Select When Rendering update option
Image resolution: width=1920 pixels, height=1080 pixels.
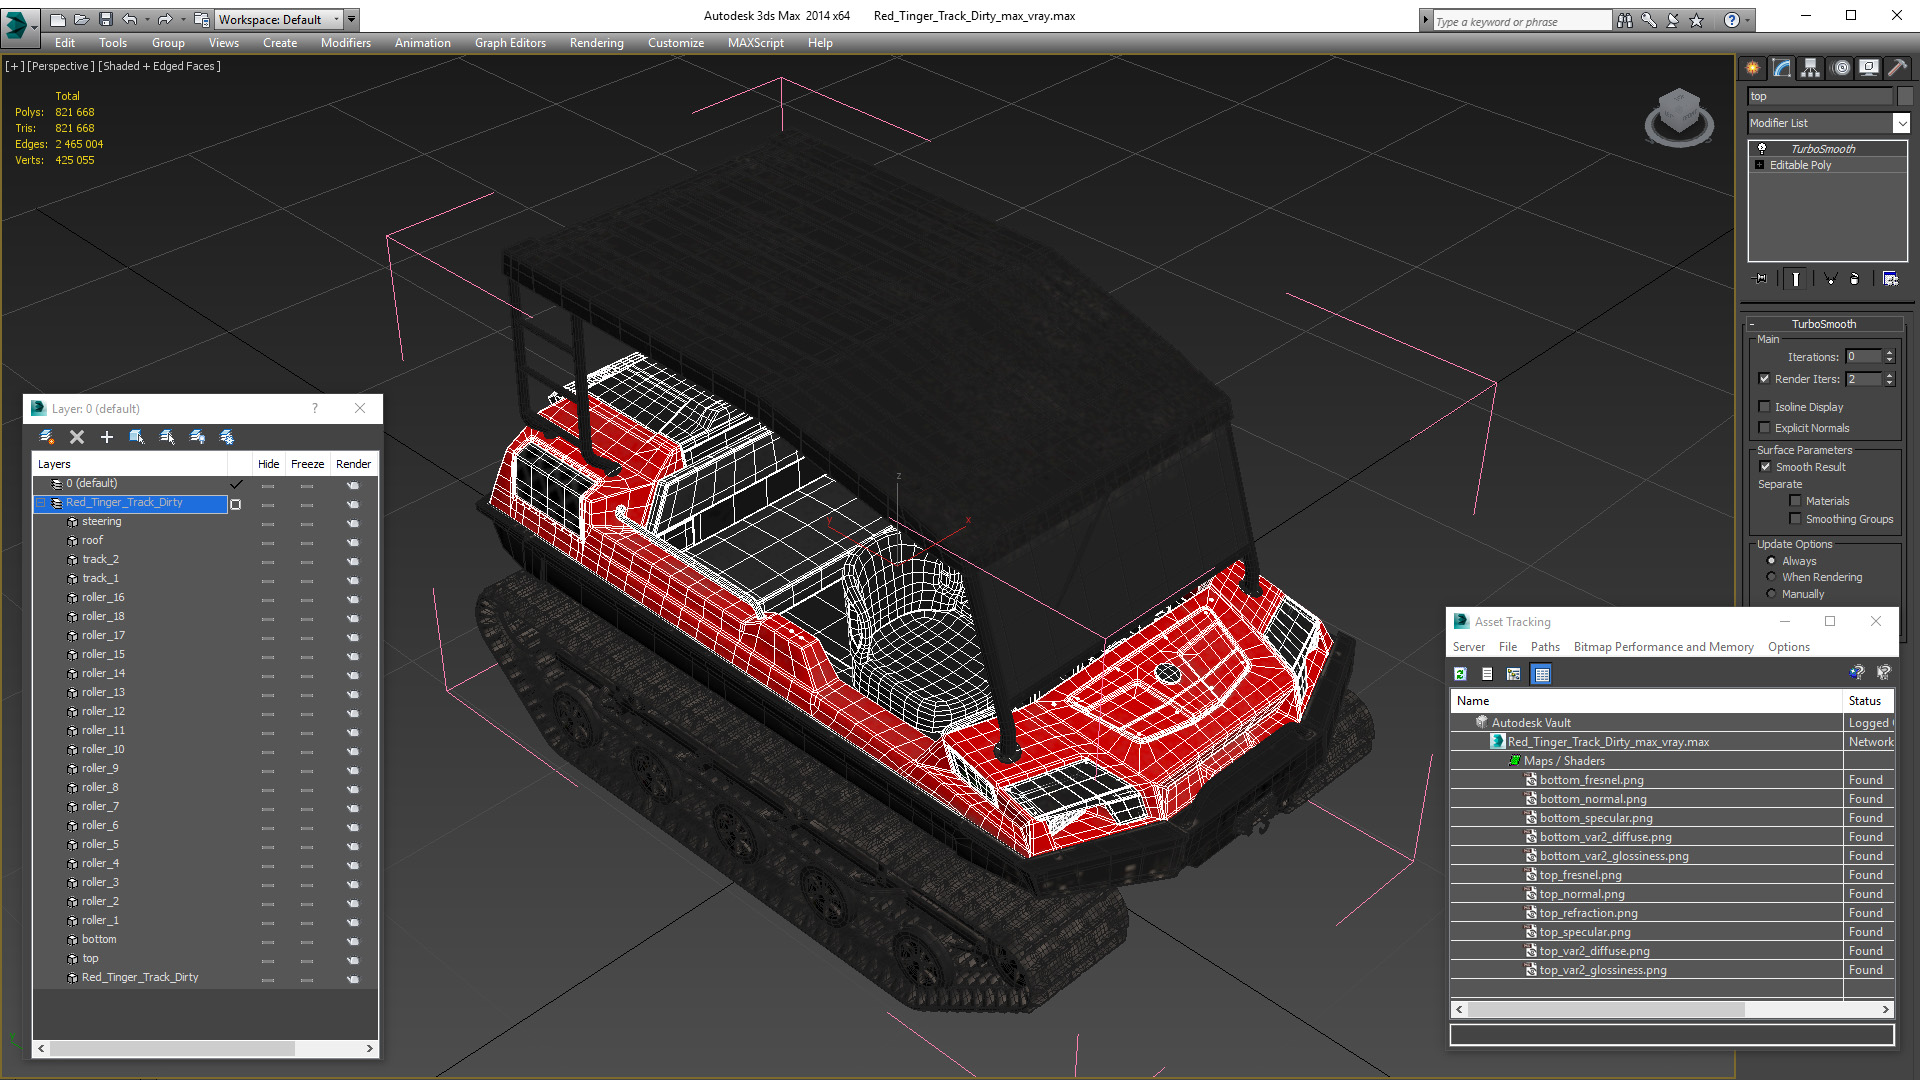click(x=1772, y=576)
